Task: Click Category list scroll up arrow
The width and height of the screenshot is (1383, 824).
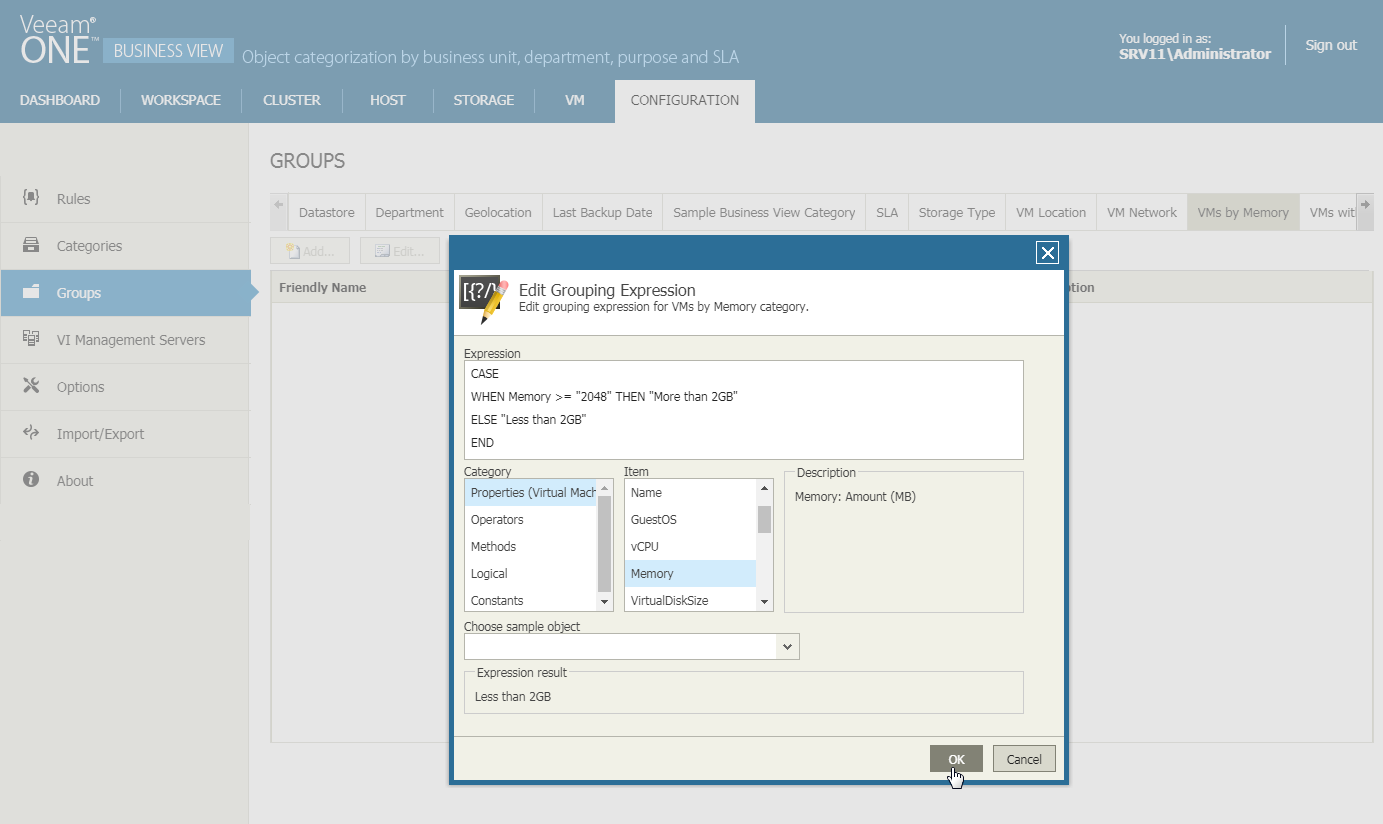Action: 604,488
